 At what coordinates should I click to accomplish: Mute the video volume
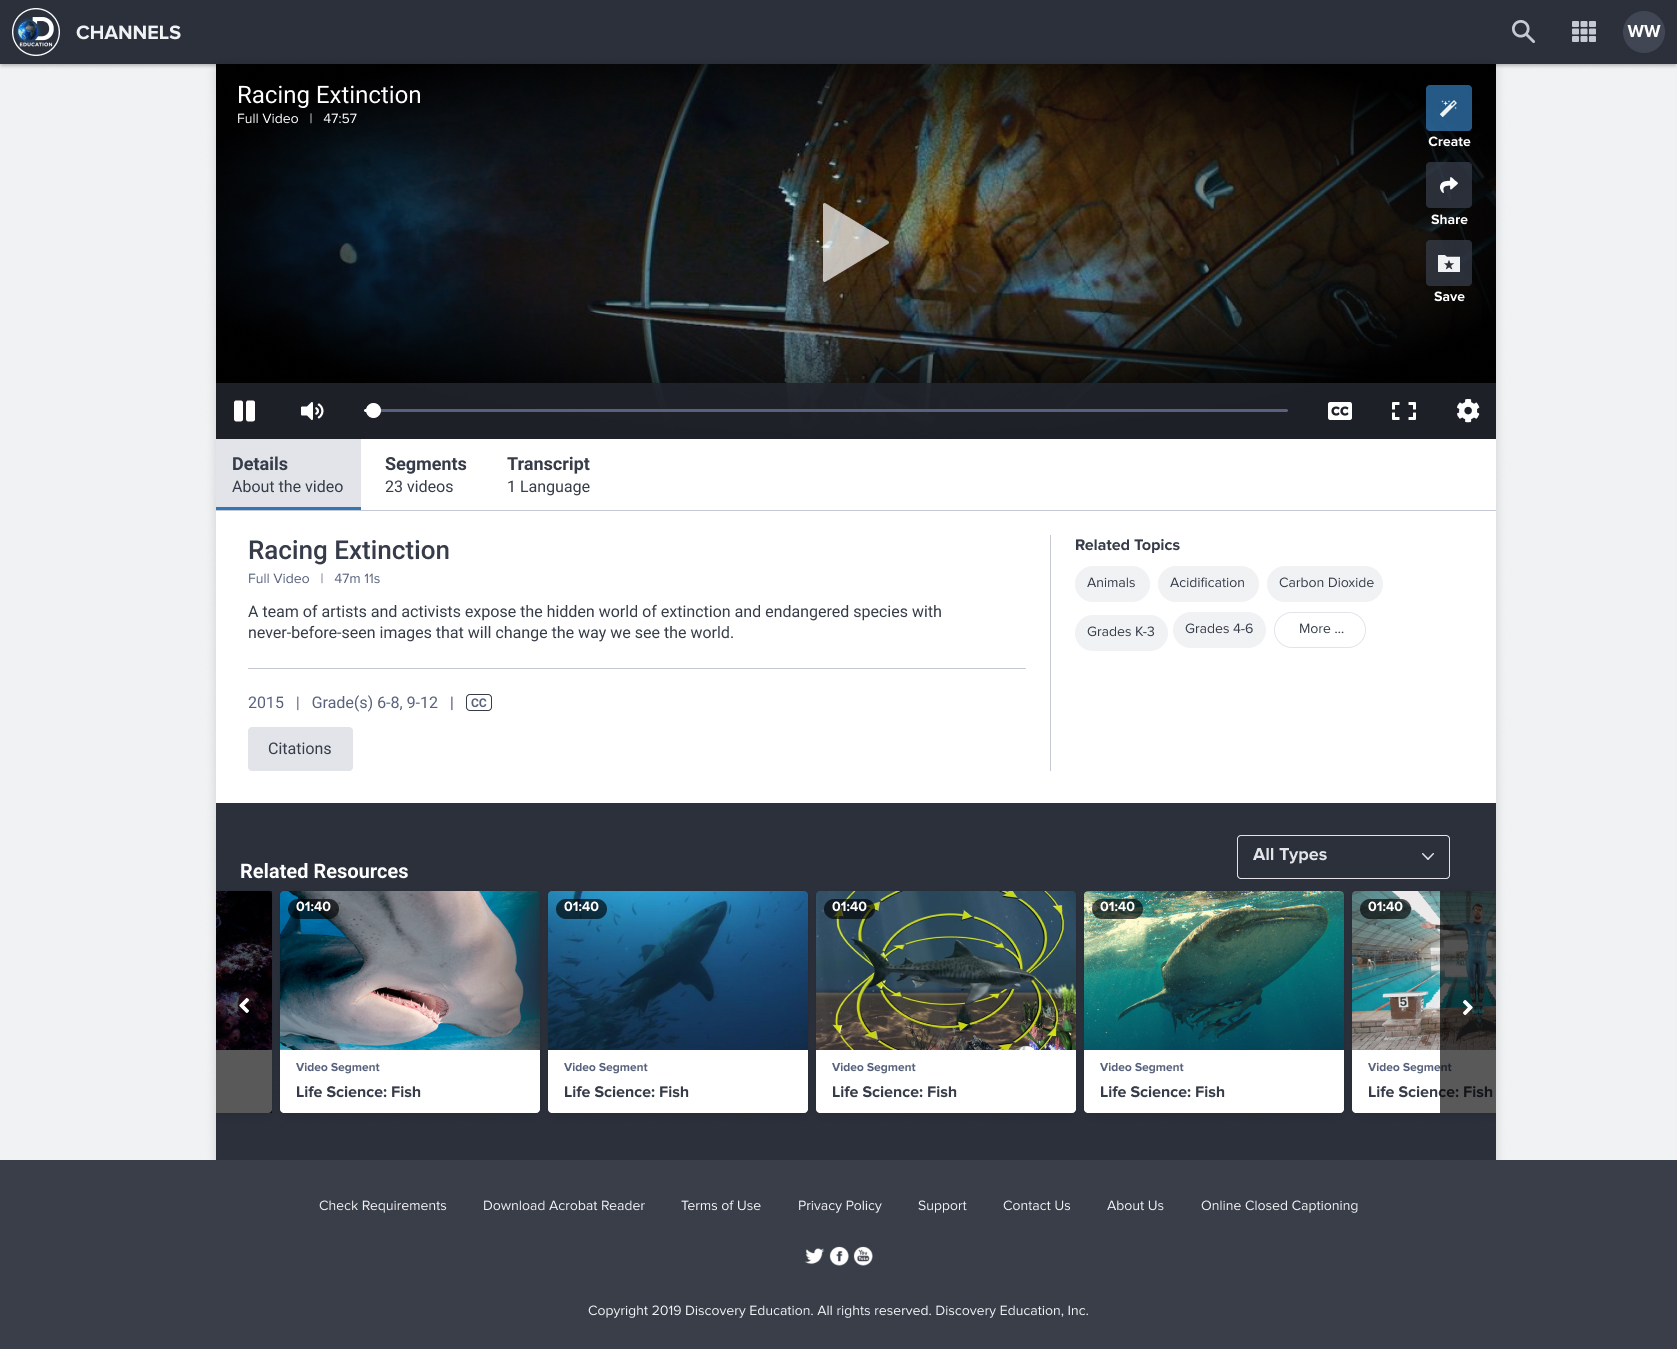coord(312,410)
